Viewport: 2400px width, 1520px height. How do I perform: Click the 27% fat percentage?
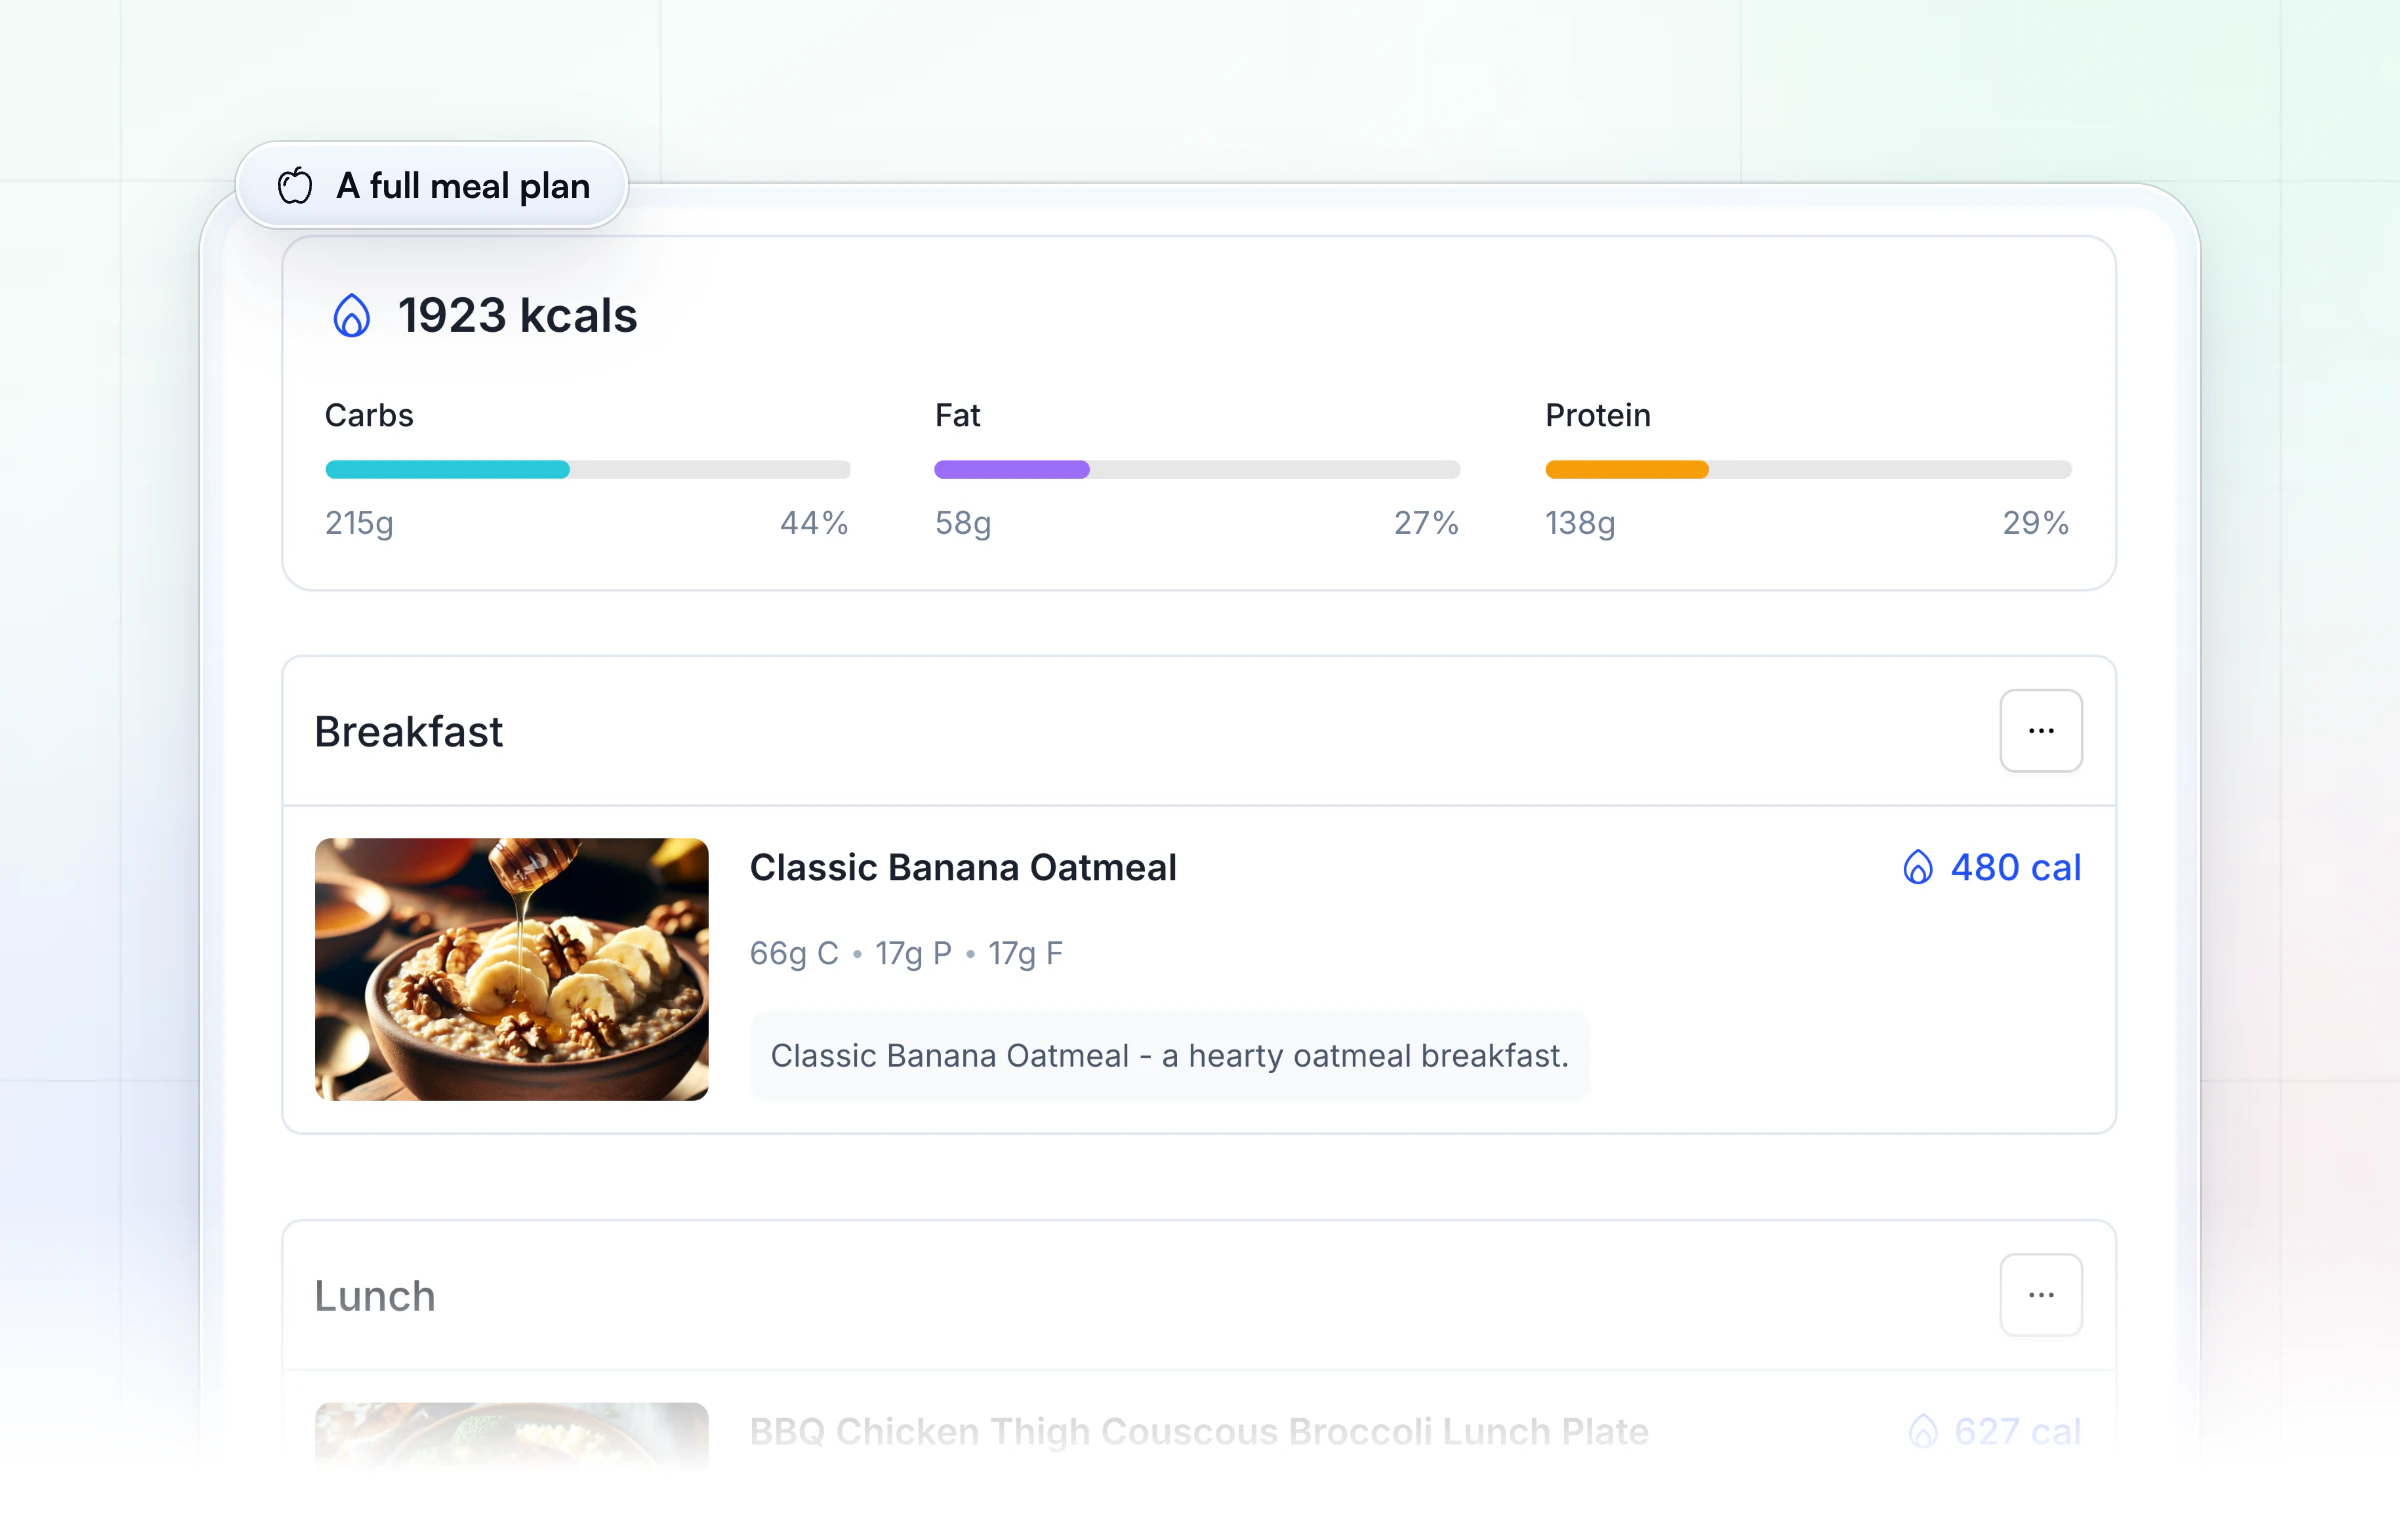pyautogui.click(x=1426, y=523)
